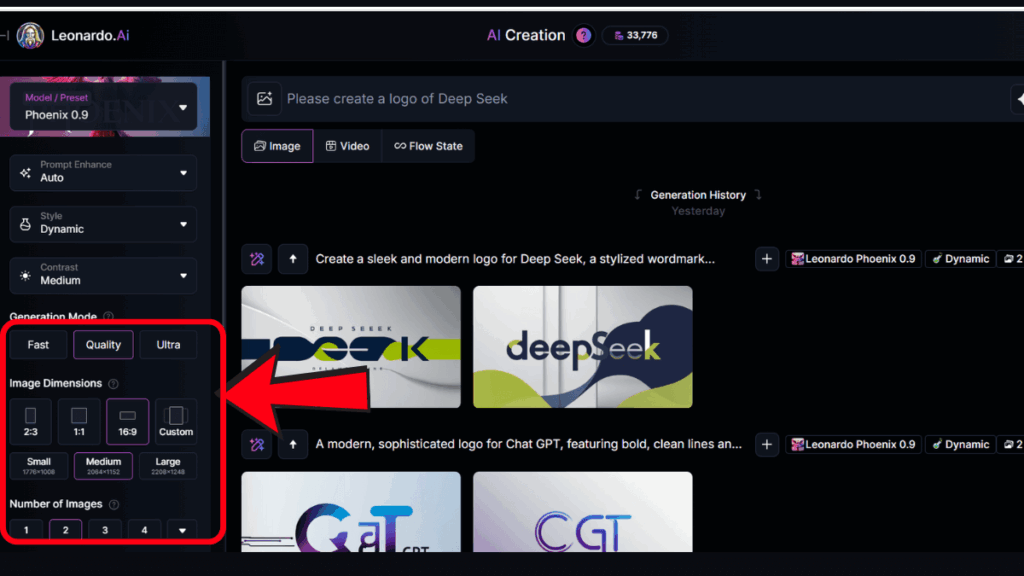Show help for Image Dimensions
Screen dimensions: 1024x576
pyautogui.click(x=113, y=384)
